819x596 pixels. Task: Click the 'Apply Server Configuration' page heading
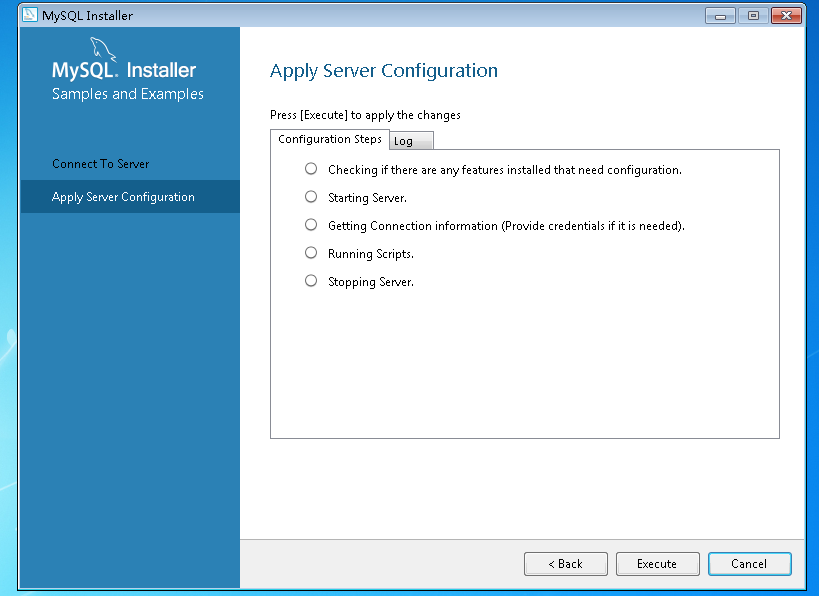(384, 71)
